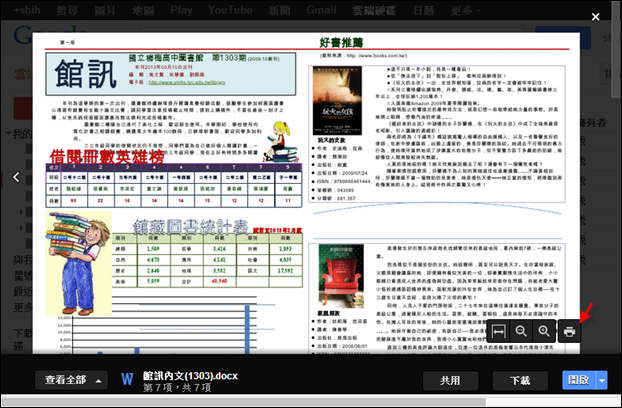Image resolution: width=622 pixels, height=408 pixels.
Task: Click the 館訊 masthead title
Action: click(x=86, y=74)
